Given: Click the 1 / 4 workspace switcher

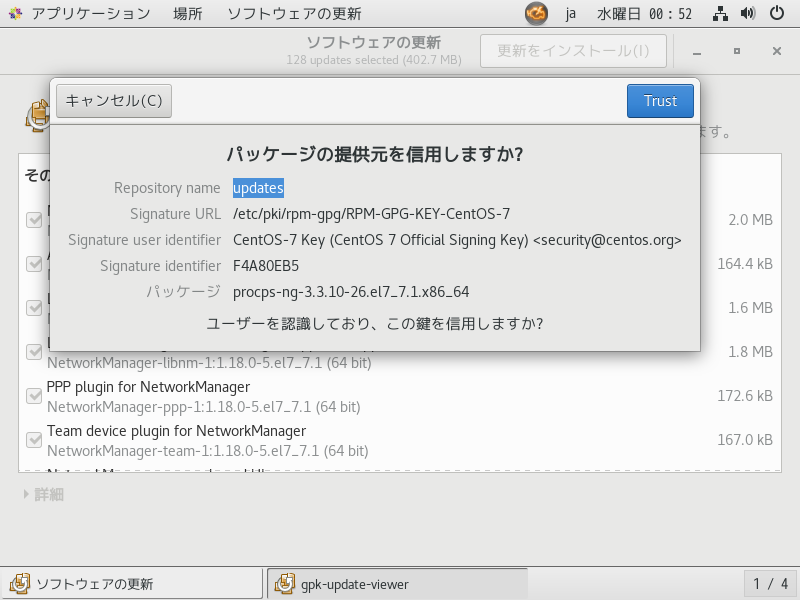Looking at the screenshot, I should click(x=770, y=583).
